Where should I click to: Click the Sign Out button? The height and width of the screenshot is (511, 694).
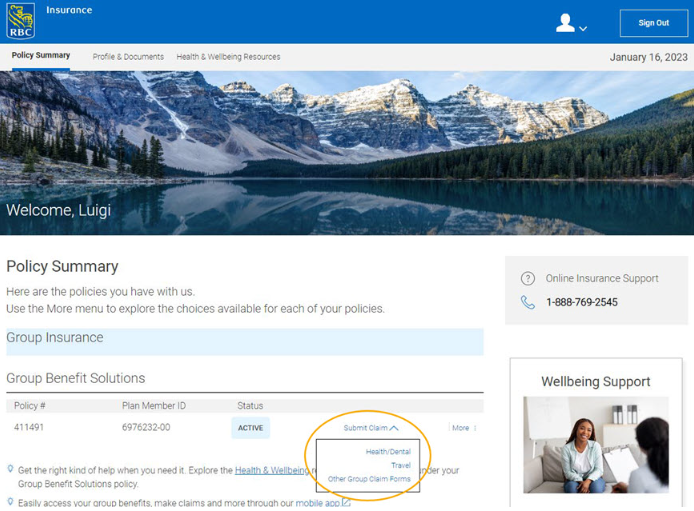click(653, 23)
